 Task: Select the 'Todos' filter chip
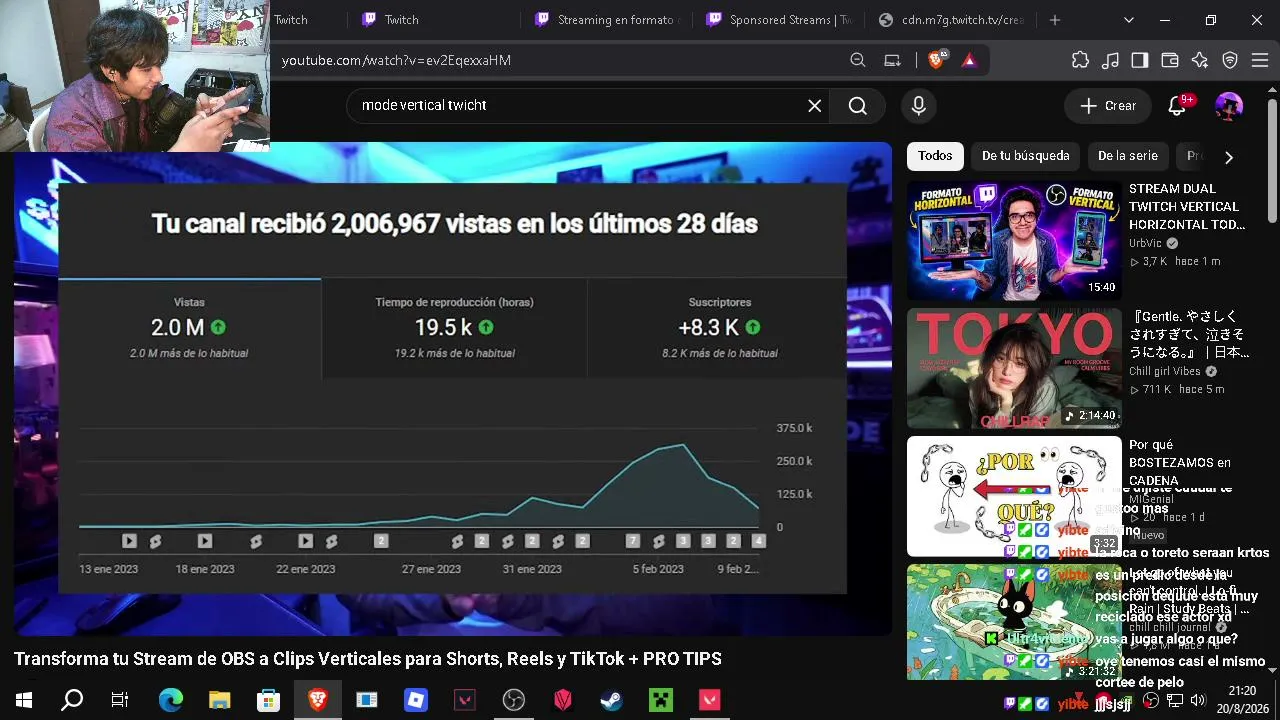click(935, 156)
